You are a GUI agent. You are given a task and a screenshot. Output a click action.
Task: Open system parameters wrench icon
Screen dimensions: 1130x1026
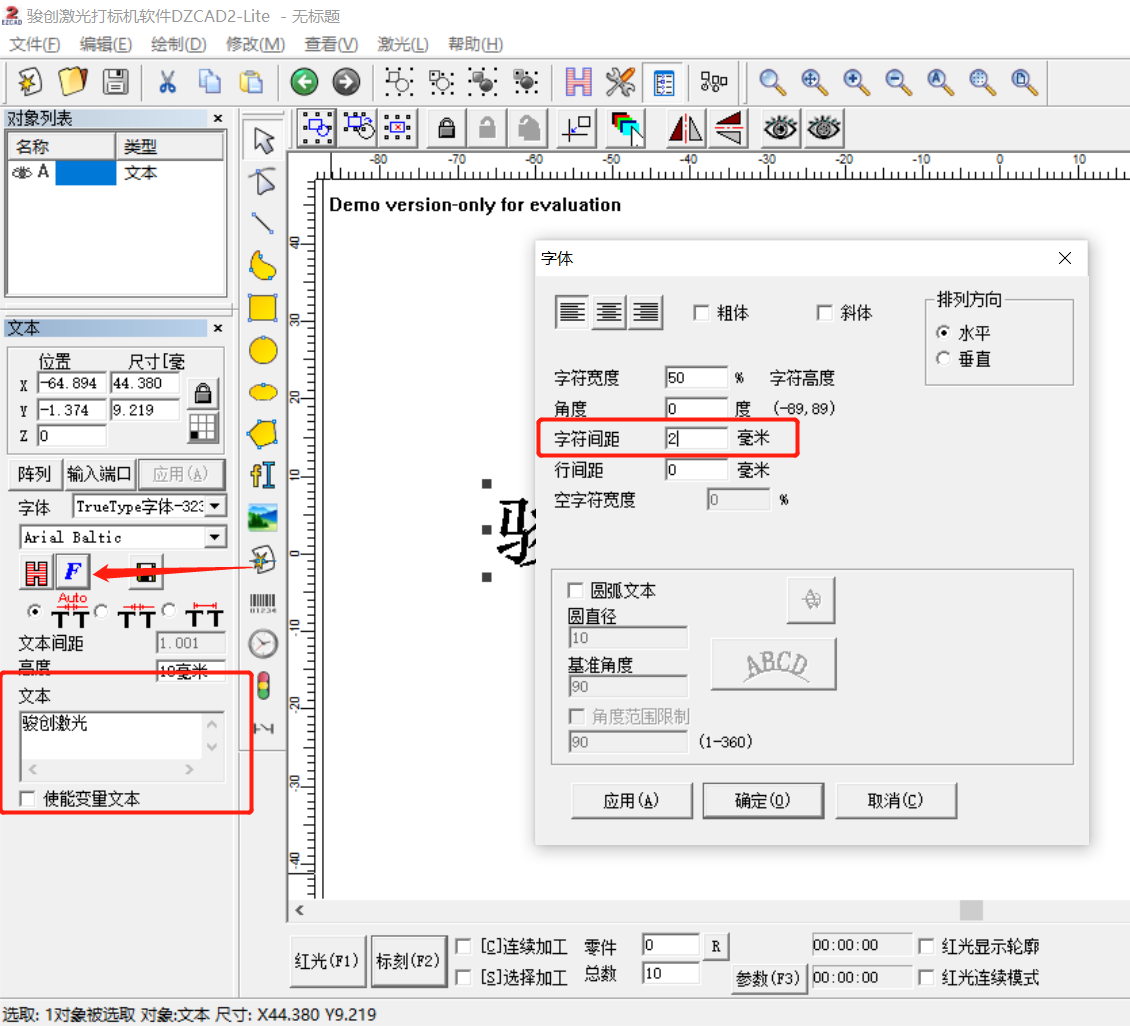click(x=620, y=81)
